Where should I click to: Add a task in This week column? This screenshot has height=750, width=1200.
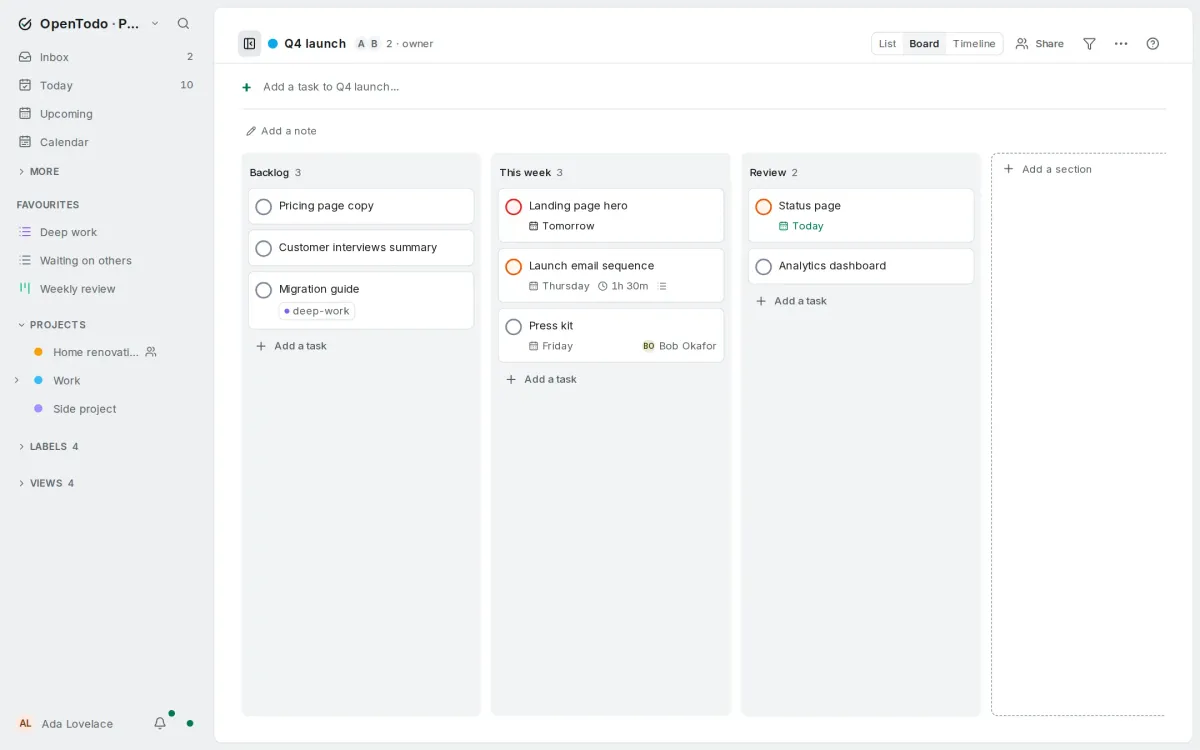click(x=541, y=379)
